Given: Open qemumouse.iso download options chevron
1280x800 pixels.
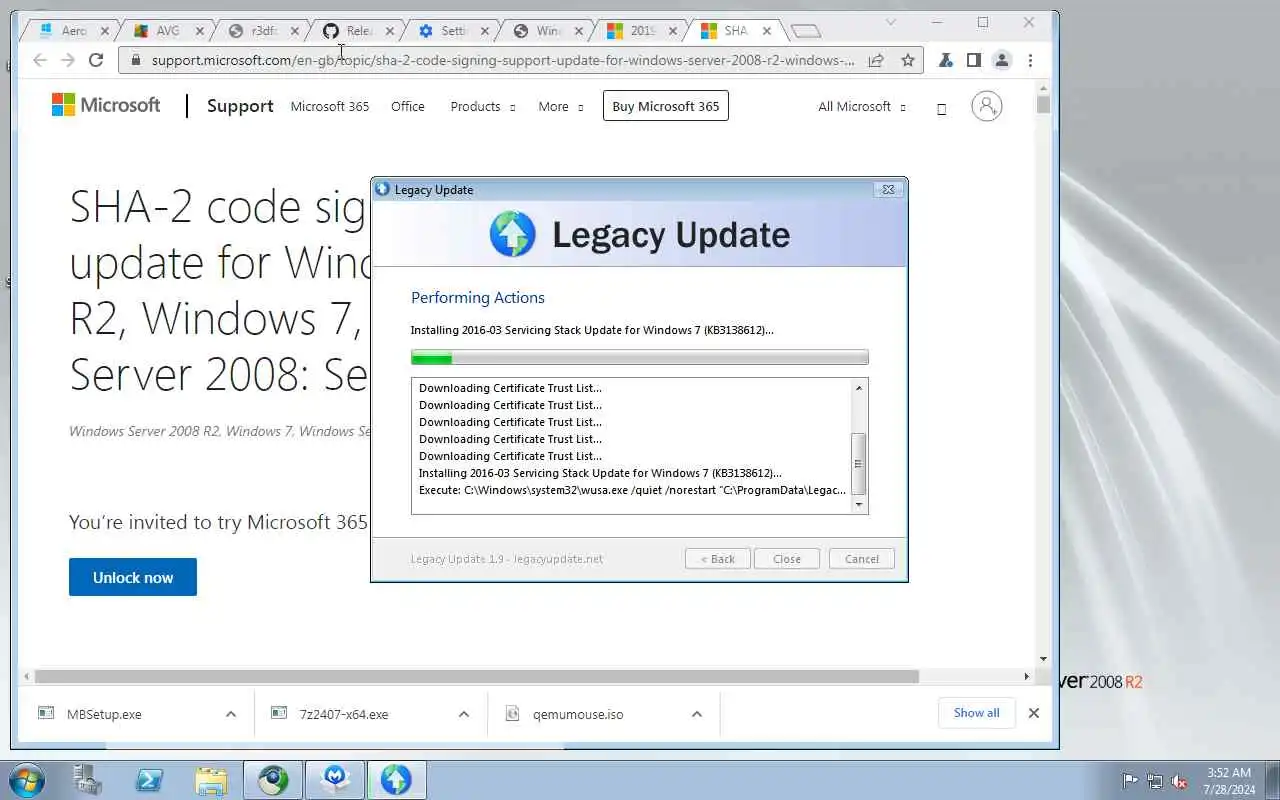Looking at the screenshot, I should click(x=697, y=714).
